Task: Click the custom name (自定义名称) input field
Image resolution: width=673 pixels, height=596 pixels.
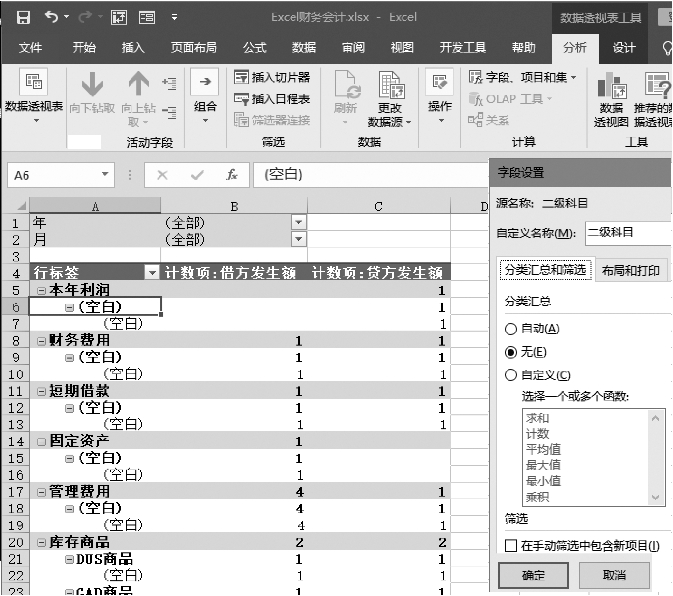Action: (x=627, y=232)
